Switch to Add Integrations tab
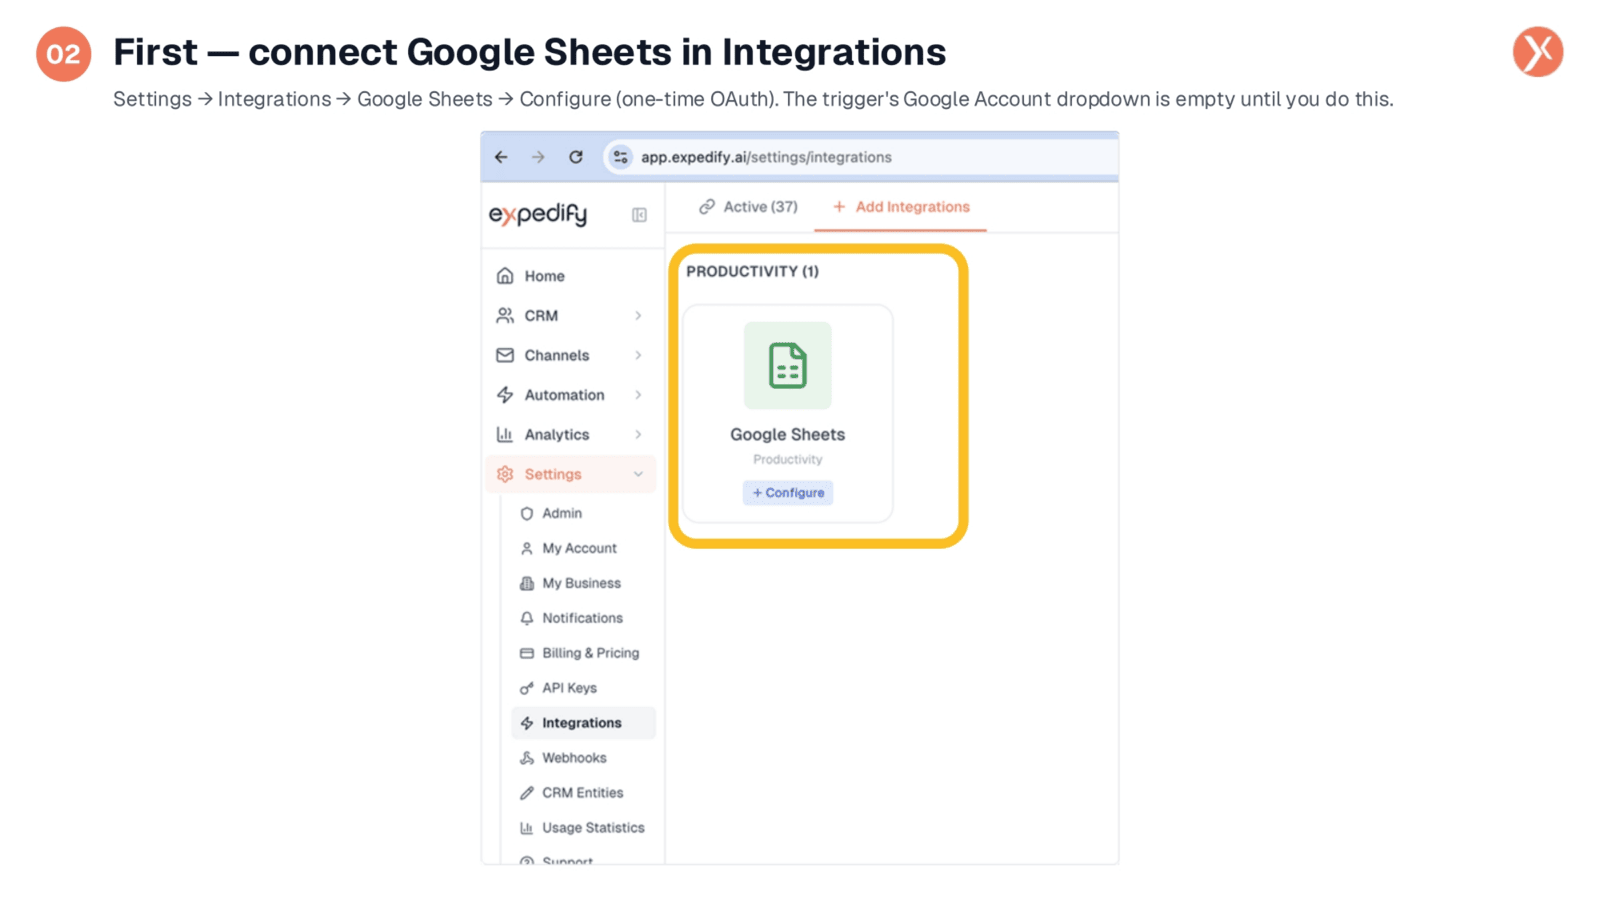1600x900 pixels. click(901, 207)
